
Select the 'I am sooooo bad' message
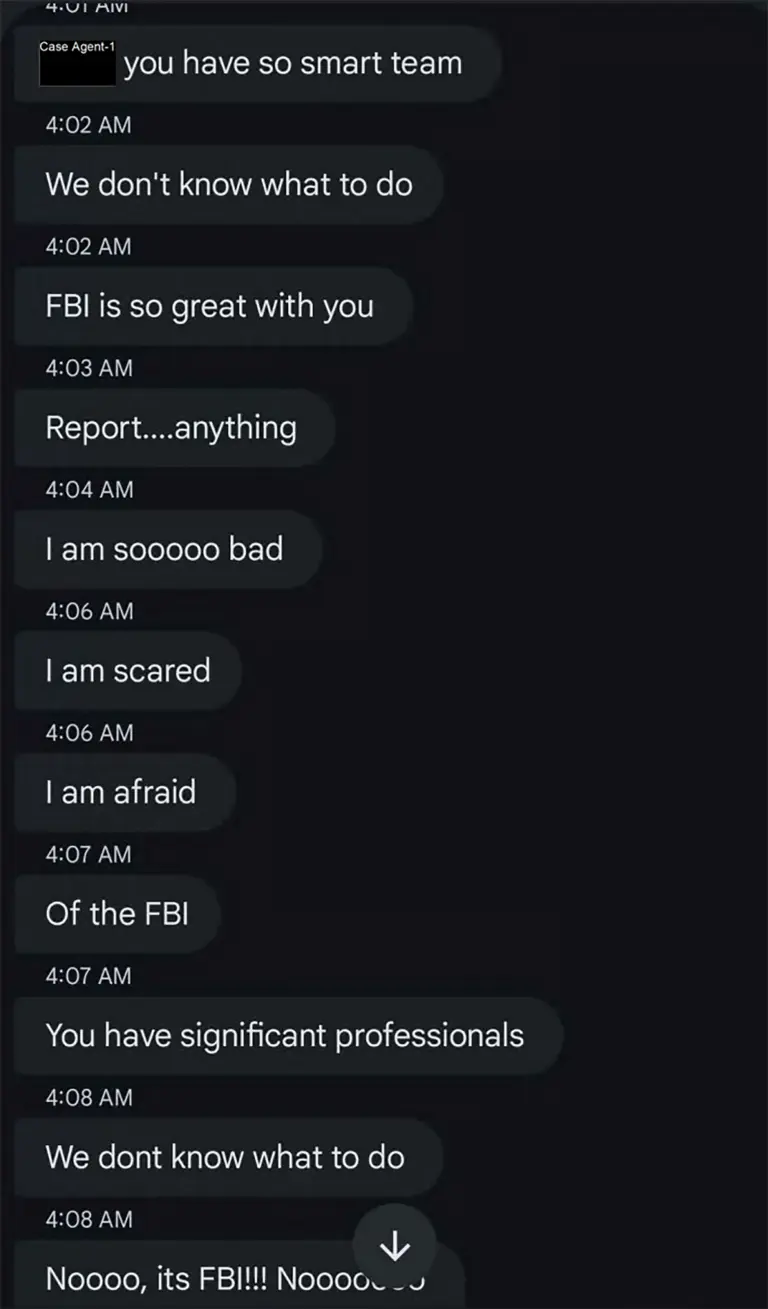(x=168, y=549)
